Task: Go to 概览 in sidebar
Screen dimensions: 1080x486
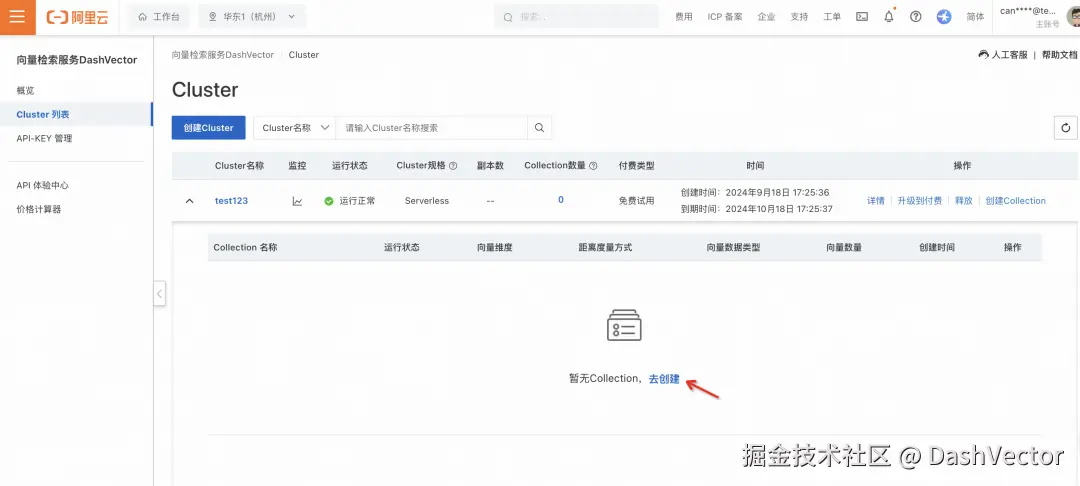Action: click(25, 90)
